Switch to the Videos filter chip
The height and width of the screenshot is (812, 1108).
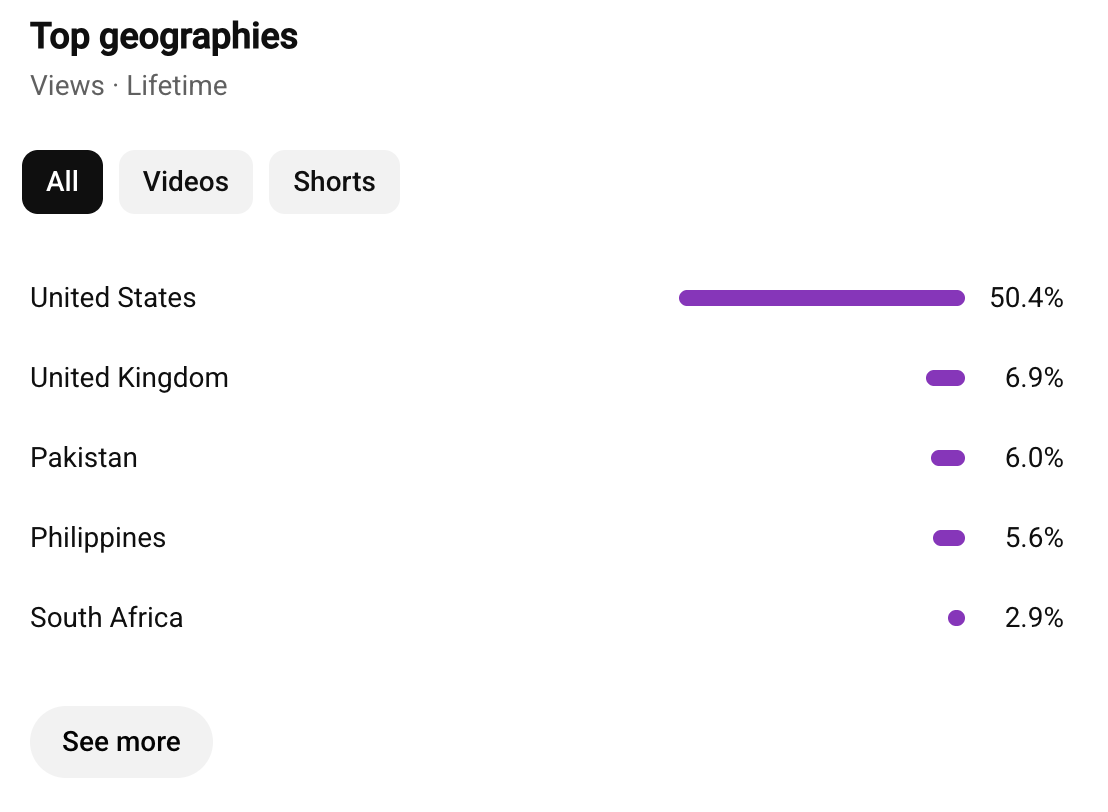[x=186, y=182]
